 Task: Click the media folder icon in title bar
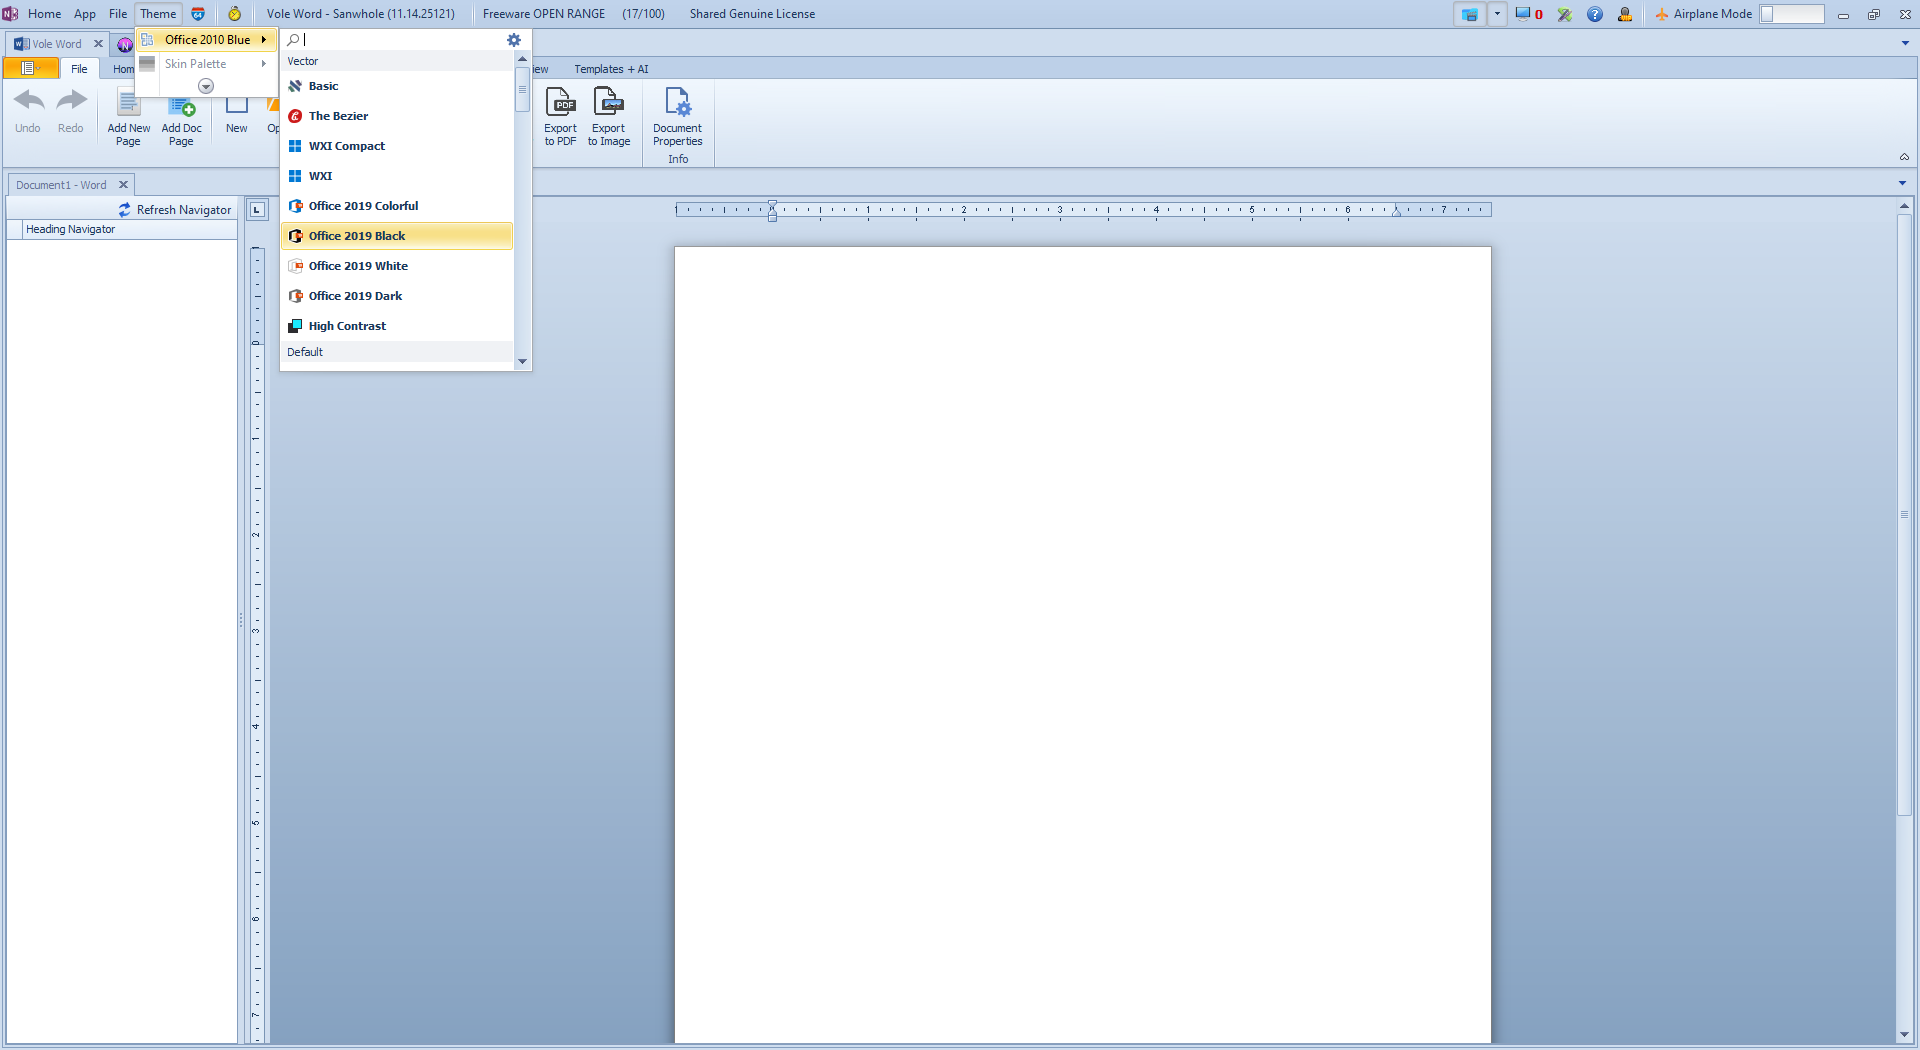1469,14
